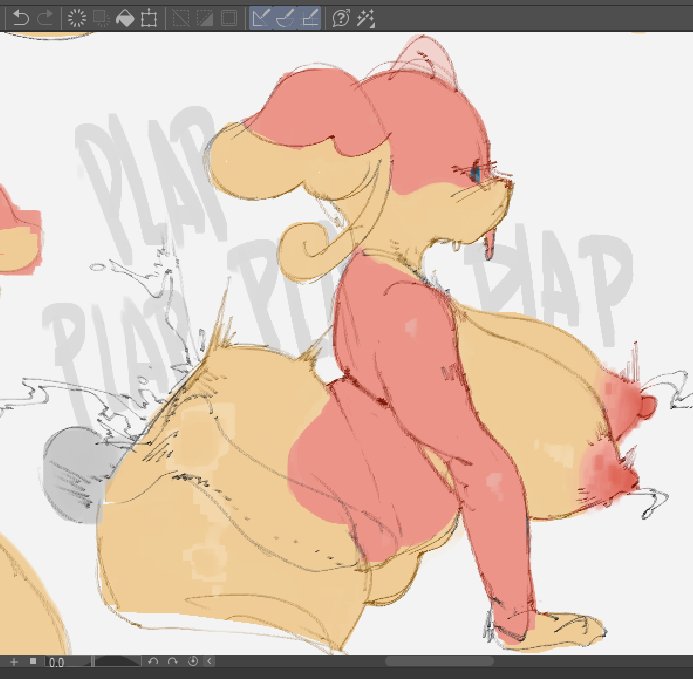
Task: Toggle Snap to Grid
Action: pyautogui.click(x=310, y=18)
